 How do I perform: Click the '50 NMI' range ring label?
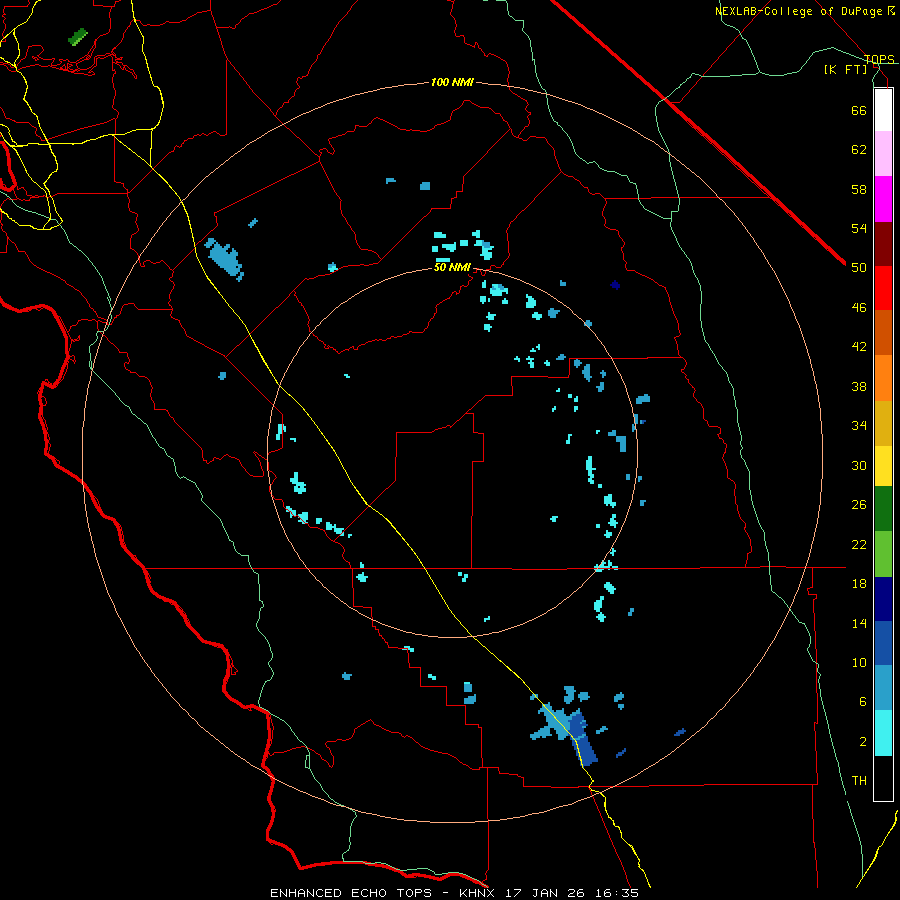452,267
